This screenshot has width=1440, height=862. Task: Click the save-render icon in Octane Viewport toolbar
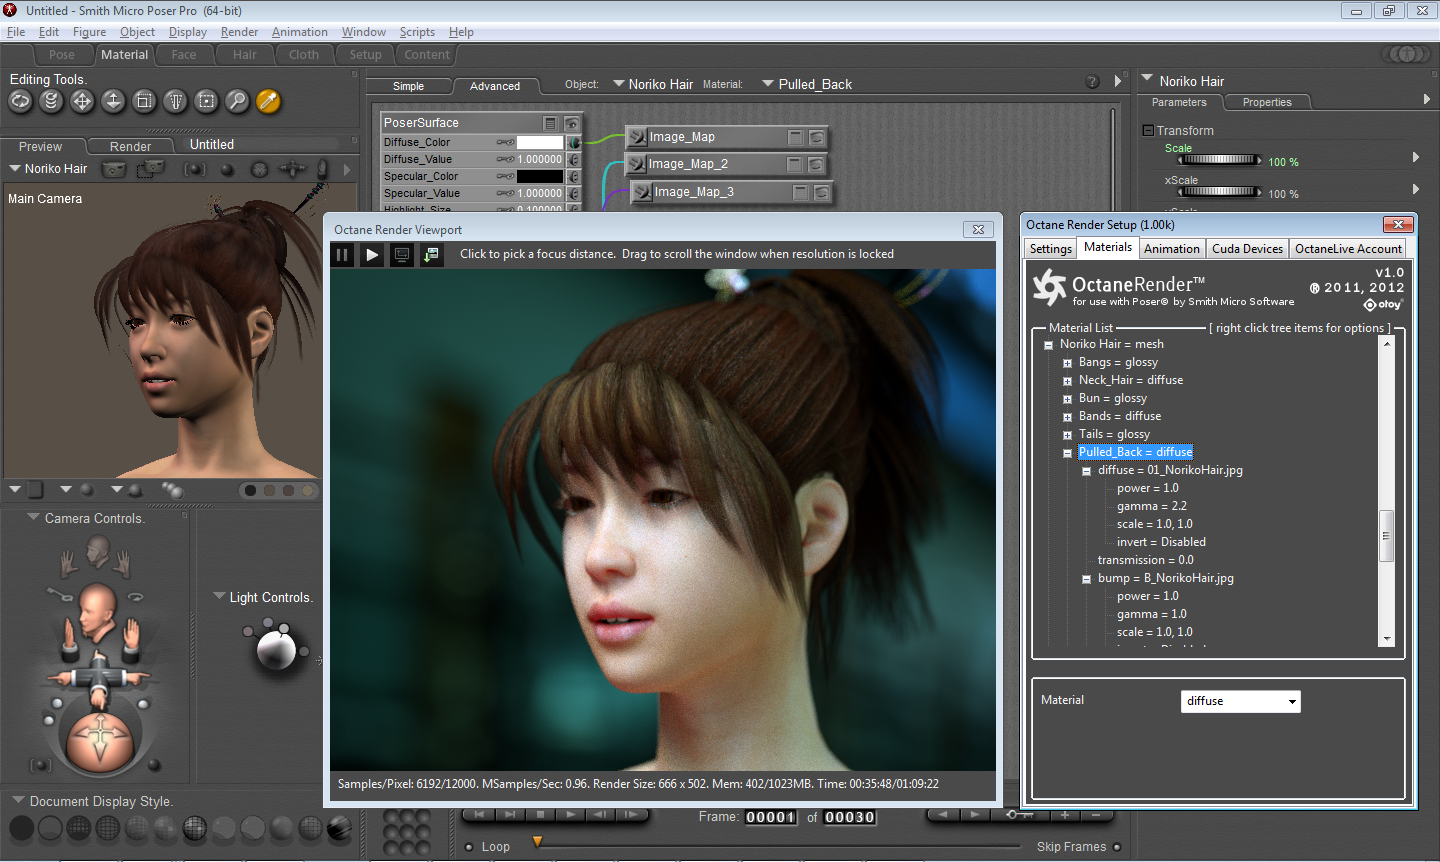point(431,255)
